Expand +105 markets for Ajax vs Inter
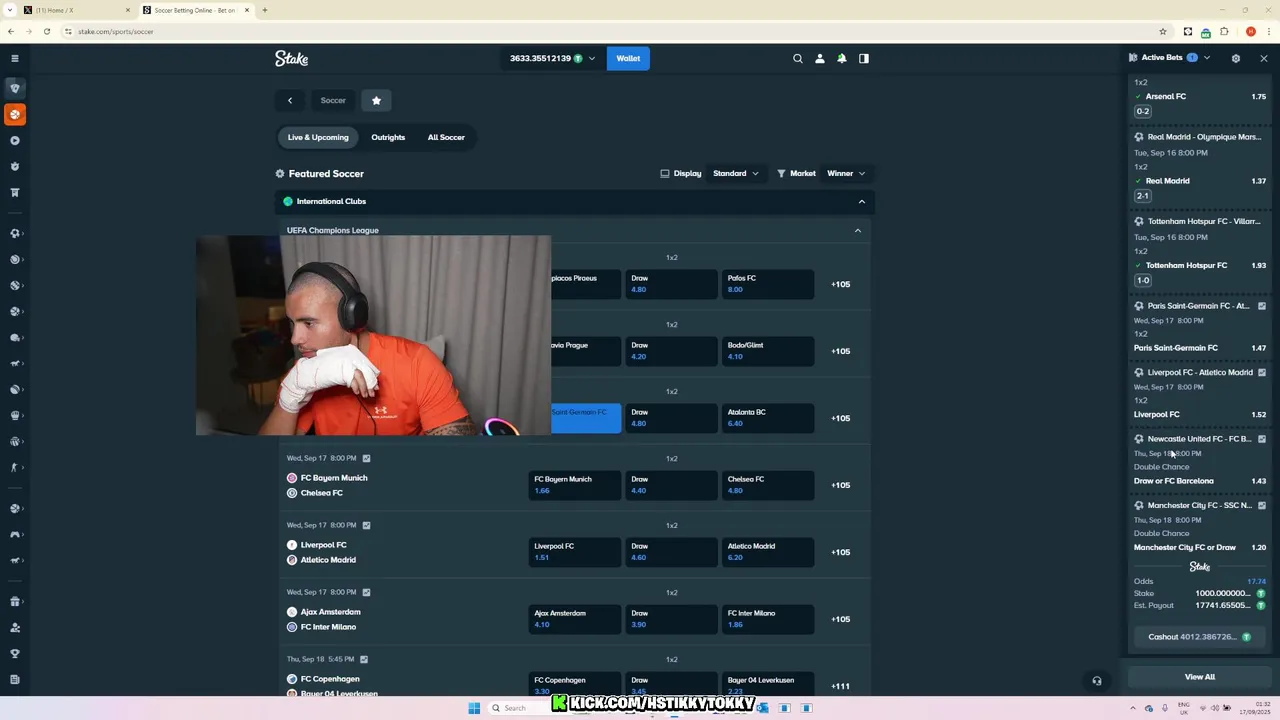The image size is (1280, 720). tap(841, 619)
